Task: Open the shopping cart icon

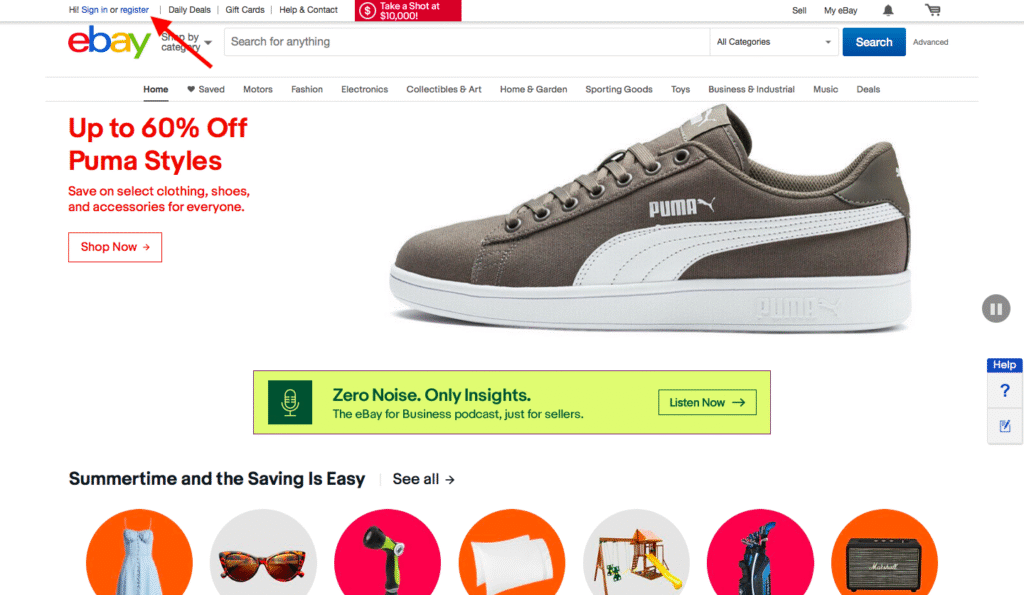Action: [933, 10]
